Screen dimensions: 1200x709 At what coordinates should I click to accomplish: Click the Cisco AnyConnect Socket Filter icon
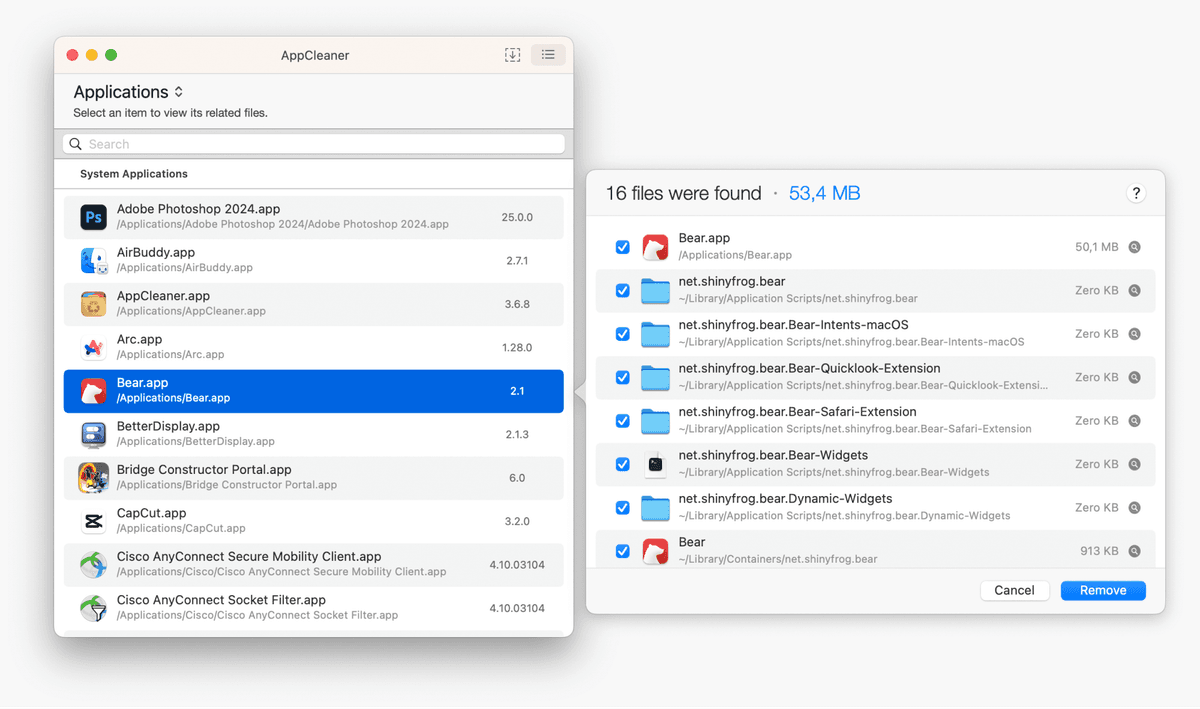point(94,609)
